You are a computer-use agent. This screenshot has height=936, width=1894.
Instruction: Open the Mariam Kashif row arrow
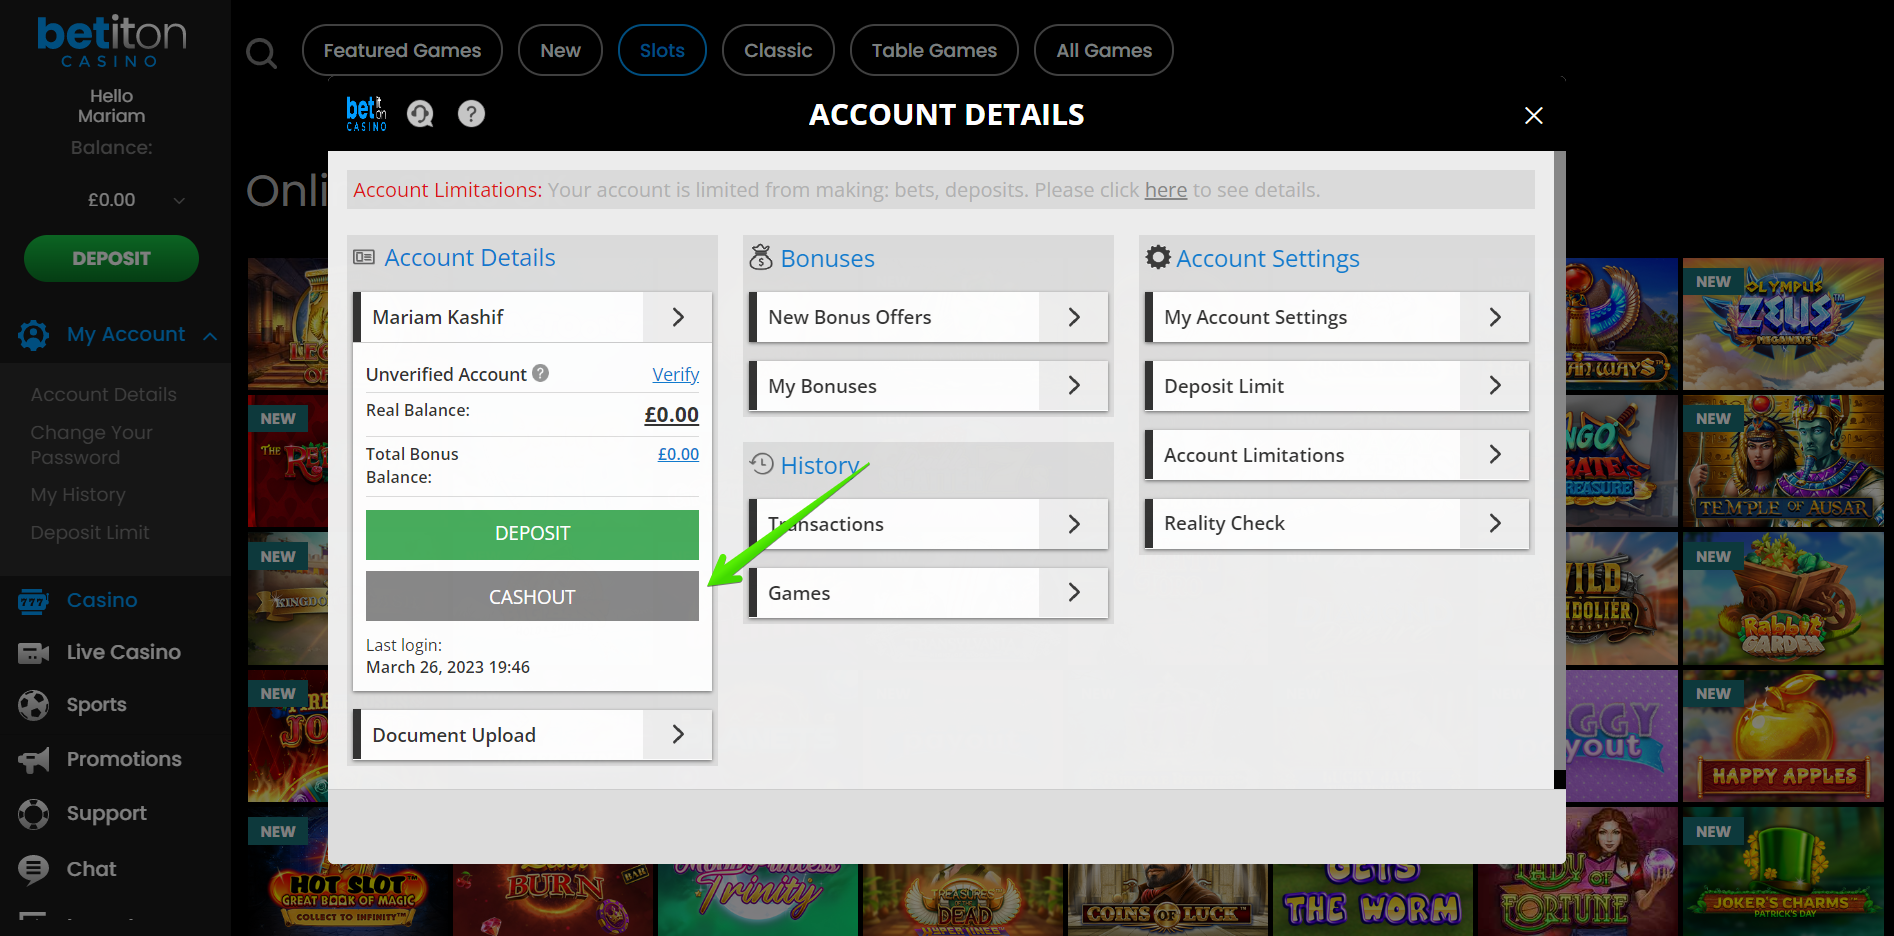point(678,317)
